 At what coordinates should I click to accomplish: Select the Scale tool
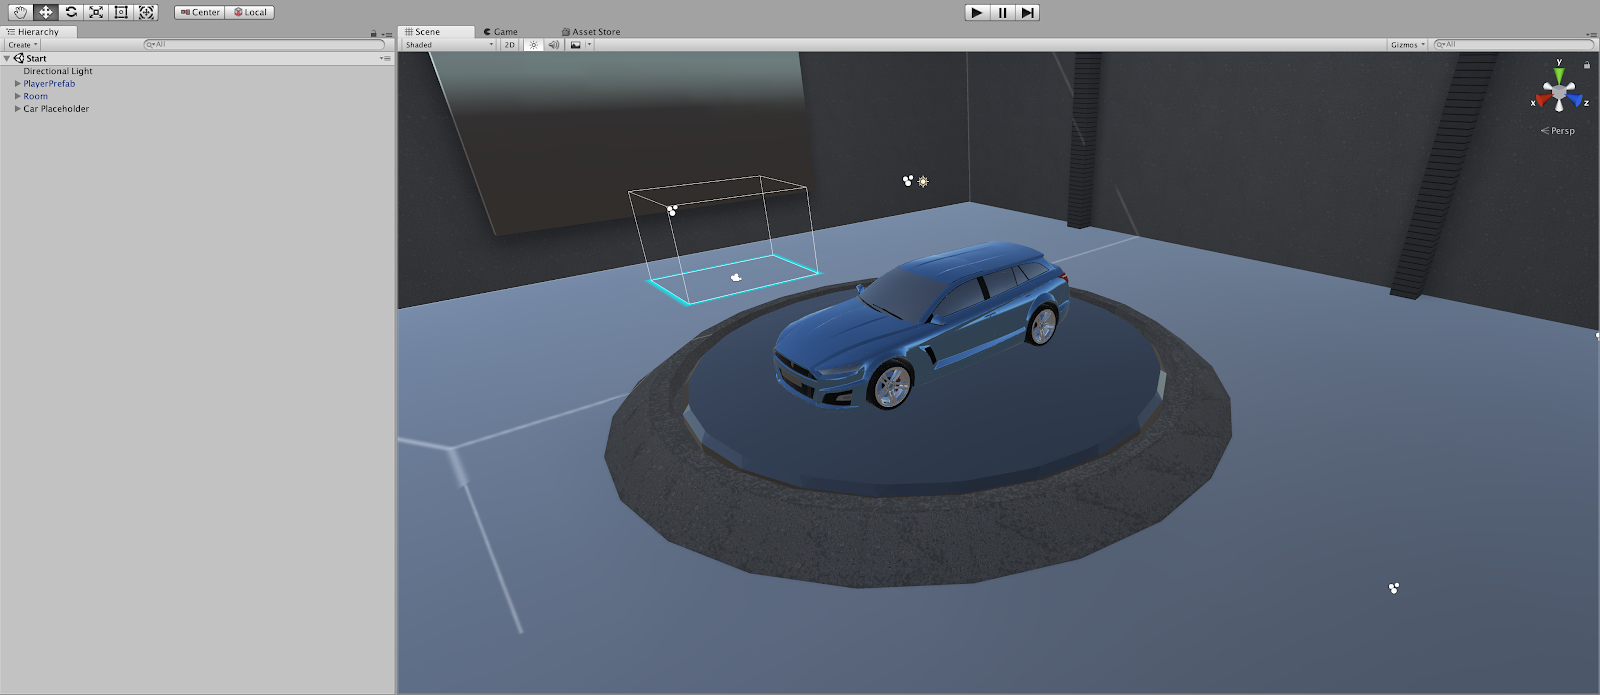[96, 12]
